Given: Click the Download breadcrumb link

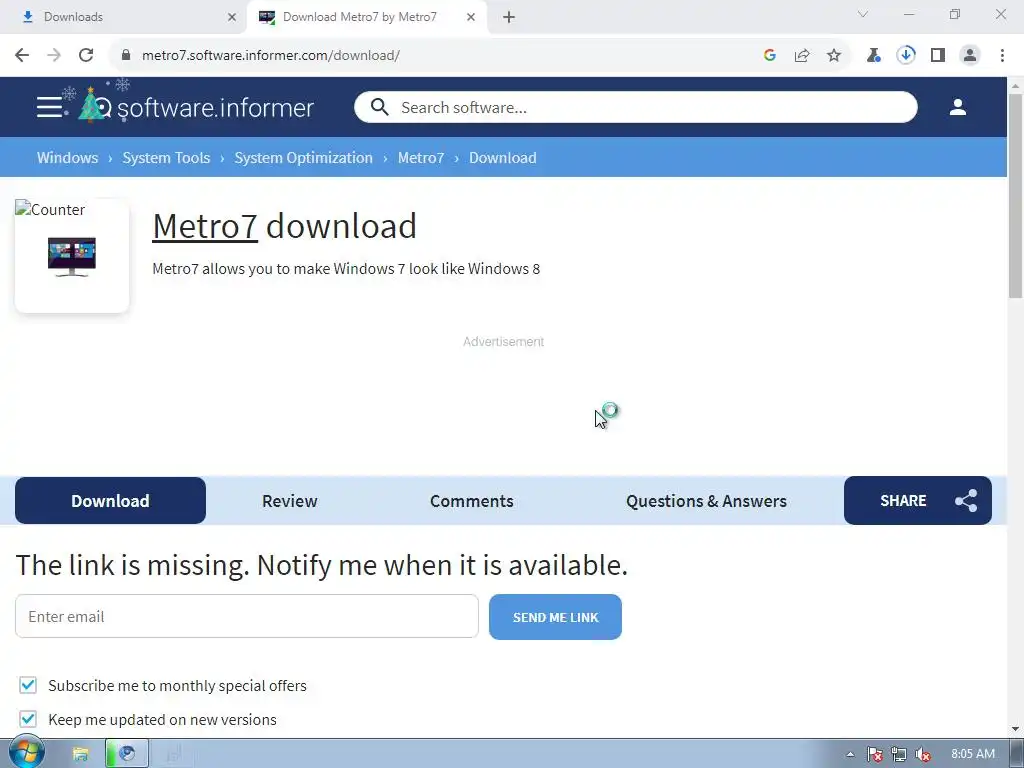Looking at the screenshot, I should tap(503, 157).
